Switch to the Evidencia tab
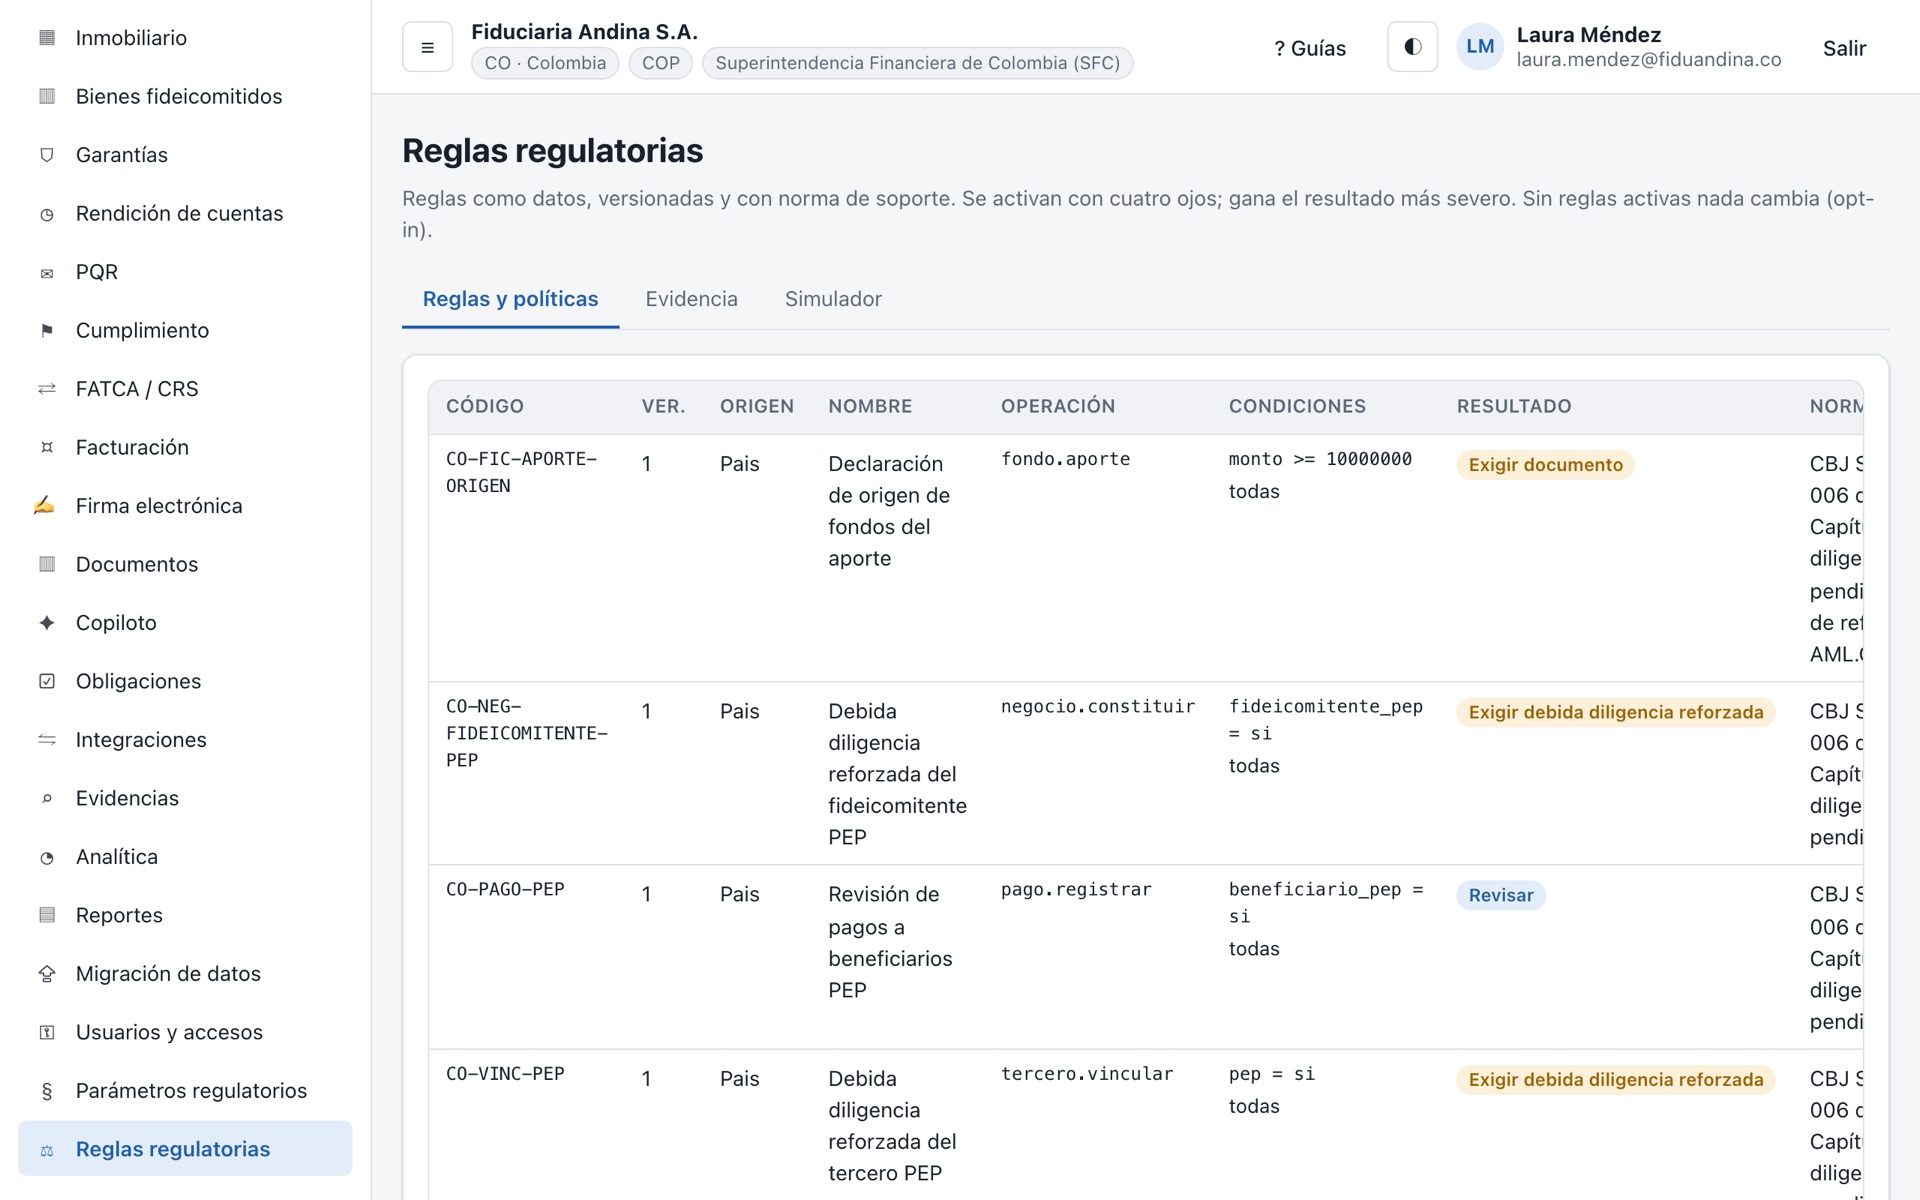Image resolution: width=1920 pixels, height=1200 pixels. click(691, 299)
